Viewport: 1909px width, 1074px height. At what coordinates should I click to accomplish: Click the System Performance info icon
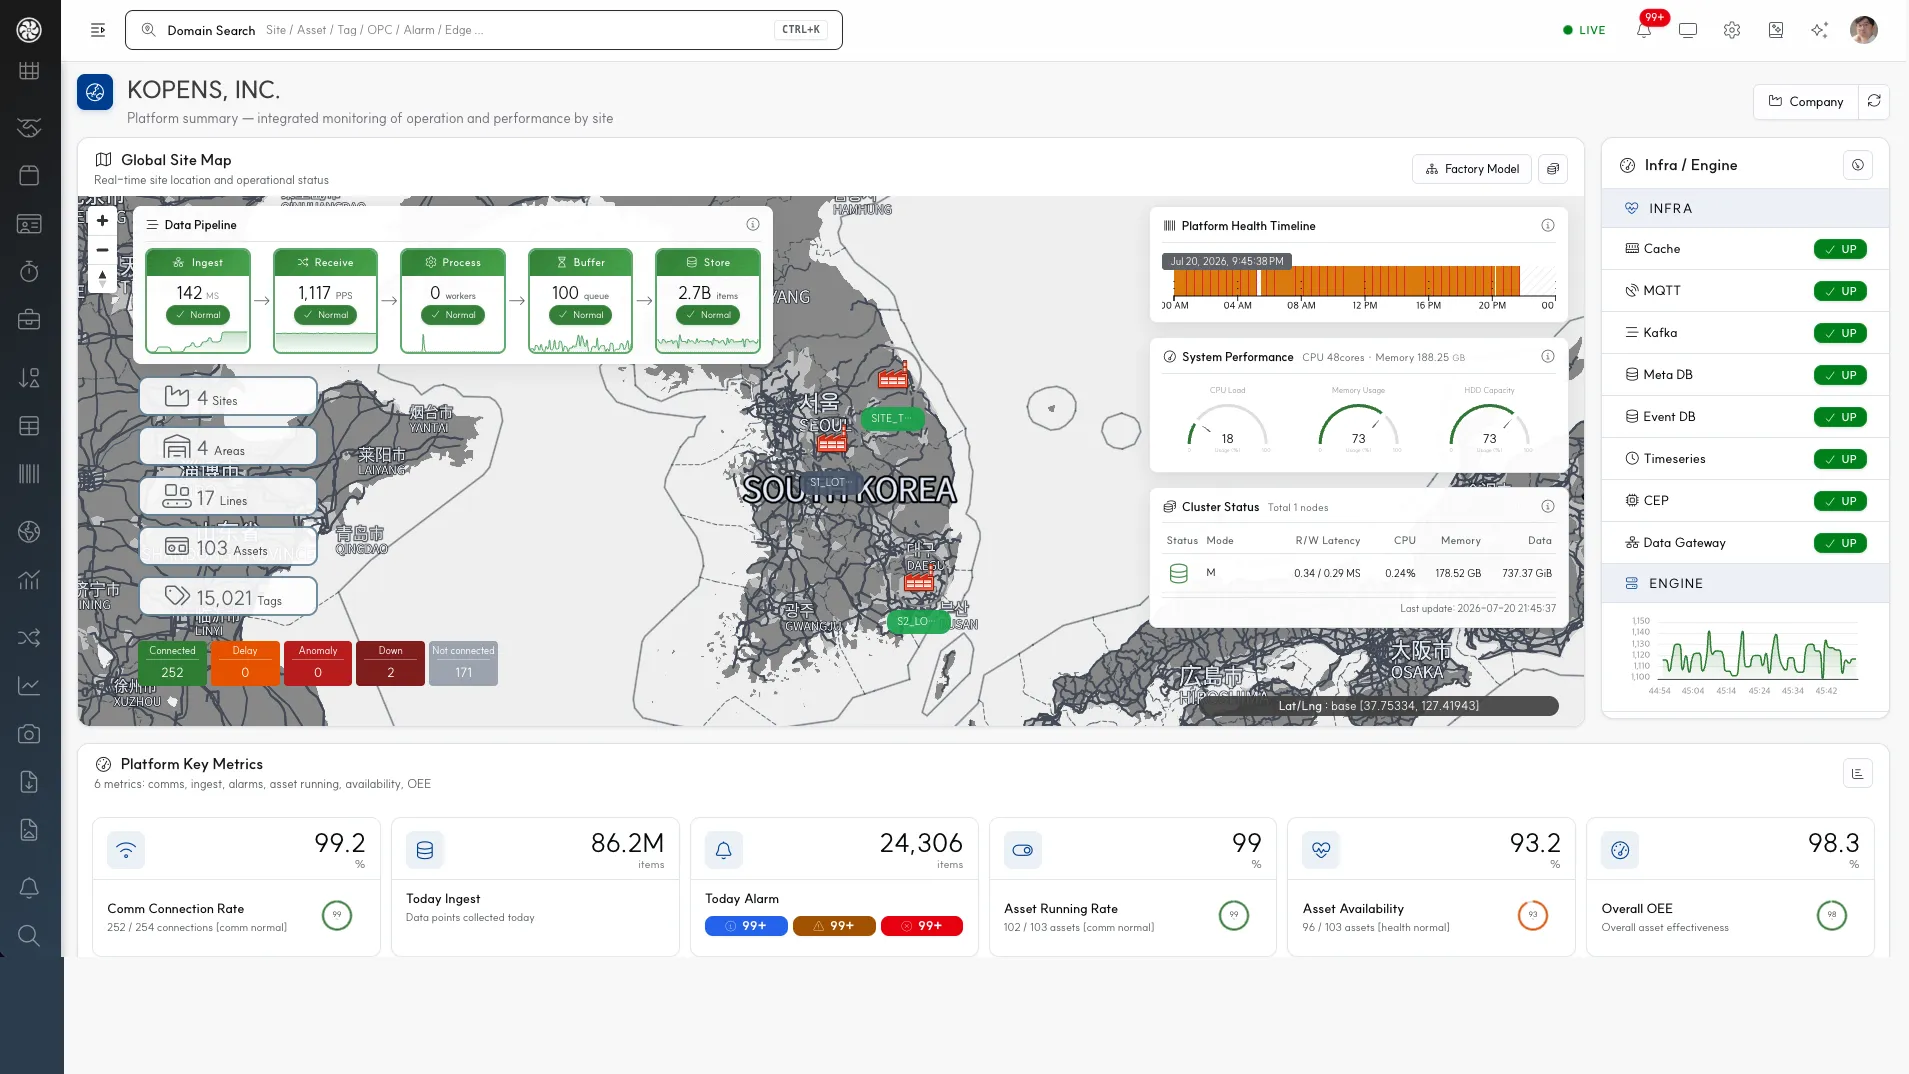[1548, 357]
